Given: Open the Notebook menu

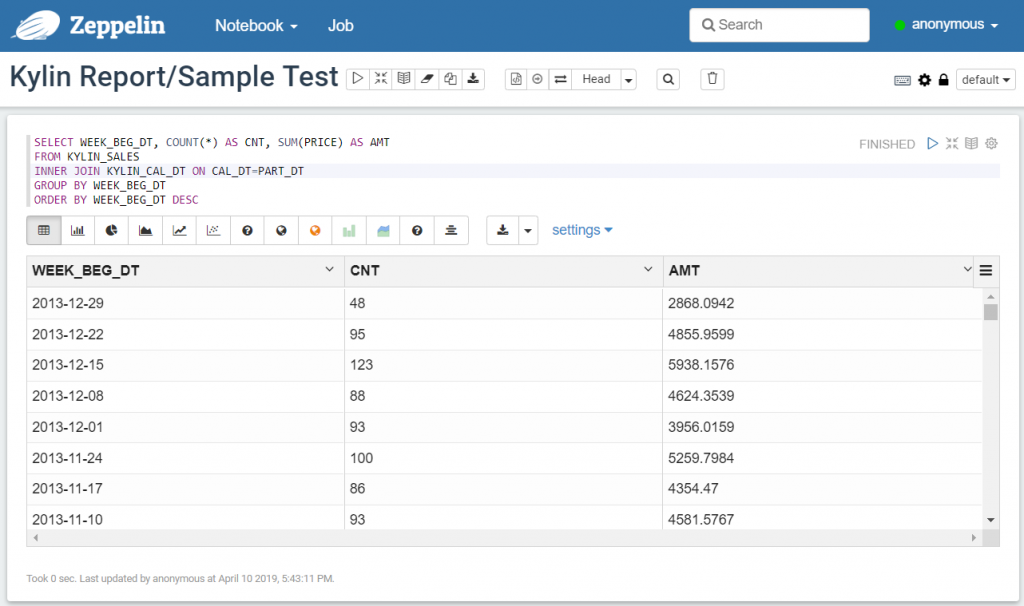Looking at the screenshot, I should pos(256,25).
